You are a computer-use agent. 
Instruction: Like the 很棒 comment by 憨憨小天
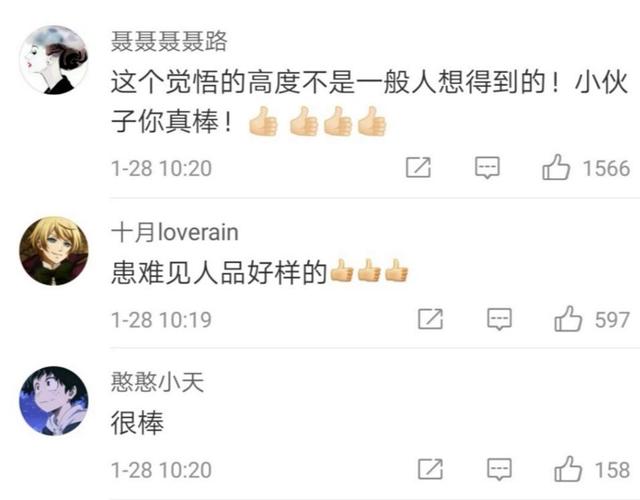coord(568,469)
